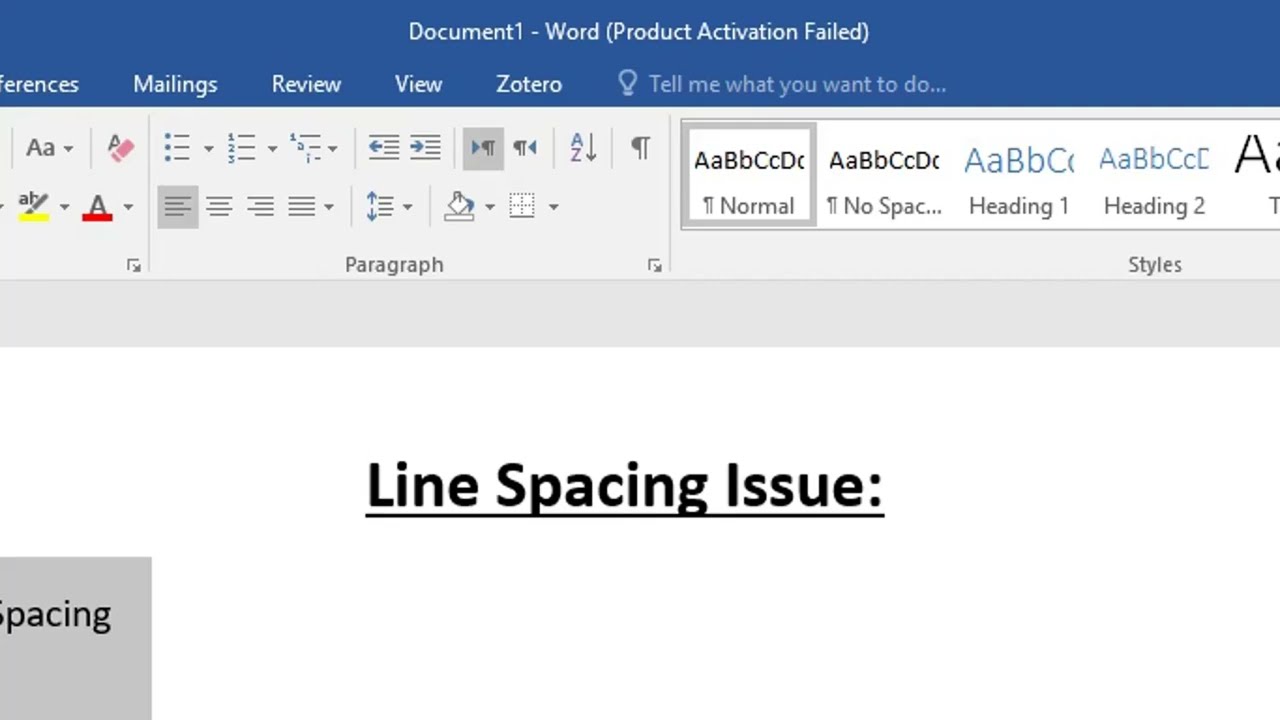Viewport: 1280px width, 720px height.
Task: Click the Tell me search box
Action: (x=797, y=84)
